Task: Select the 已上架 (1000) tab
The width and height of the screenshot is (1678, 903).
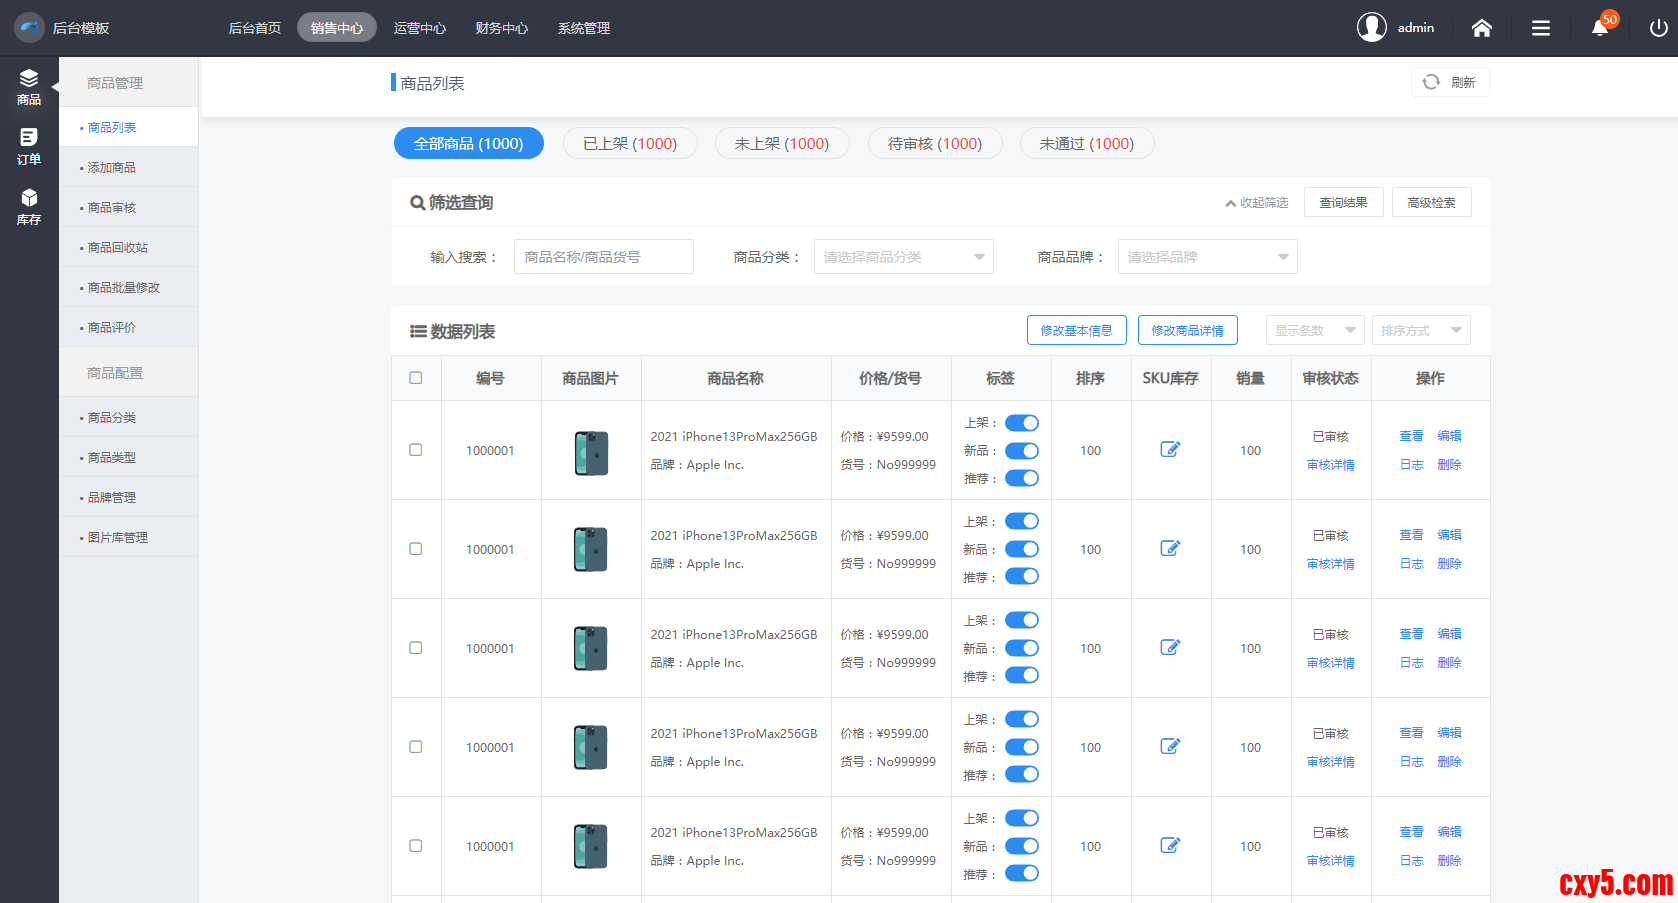Action: [x=630, y=143]
